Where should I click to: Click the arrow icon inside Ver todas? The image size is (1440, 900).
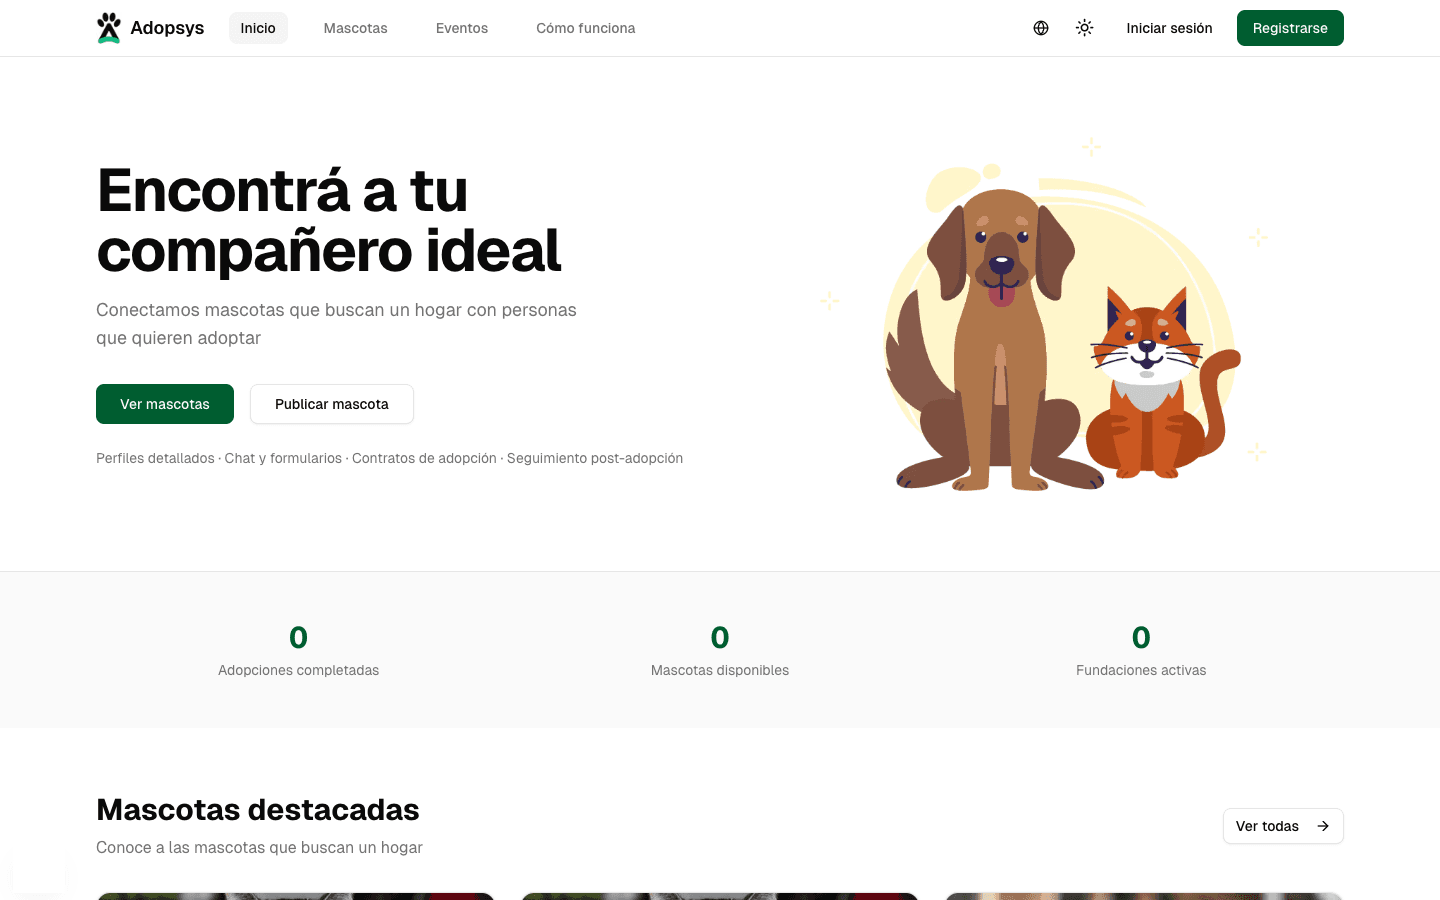[1322, 826]
